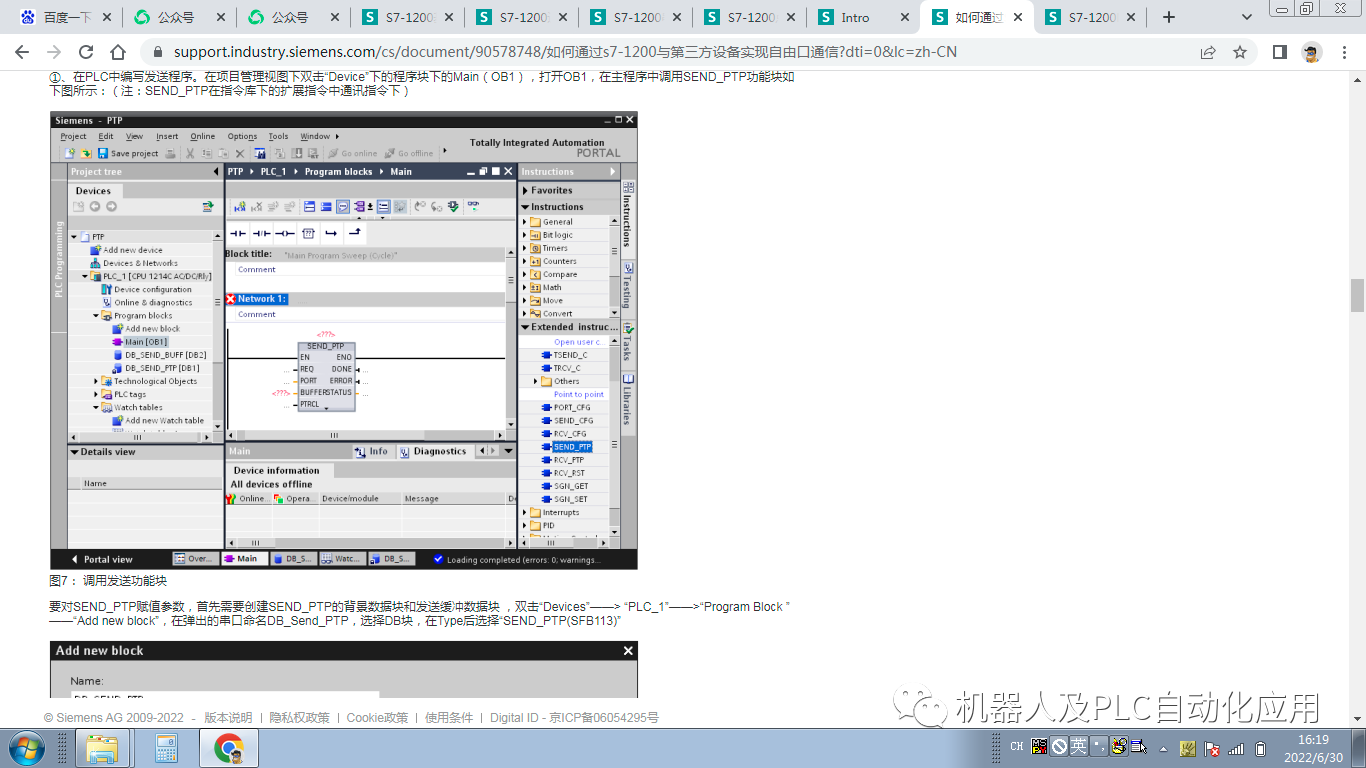Expand the Favorites section in Instructions panel
The image size is (1366, 768).
coord(525,190)
